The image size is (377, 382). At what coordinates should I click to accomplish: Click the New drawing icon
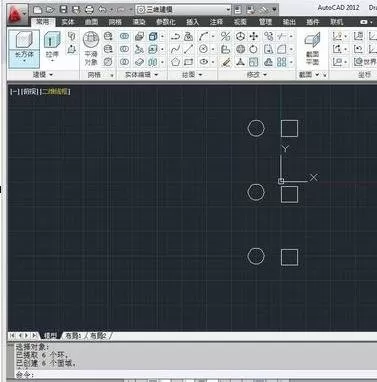[37, 10]
